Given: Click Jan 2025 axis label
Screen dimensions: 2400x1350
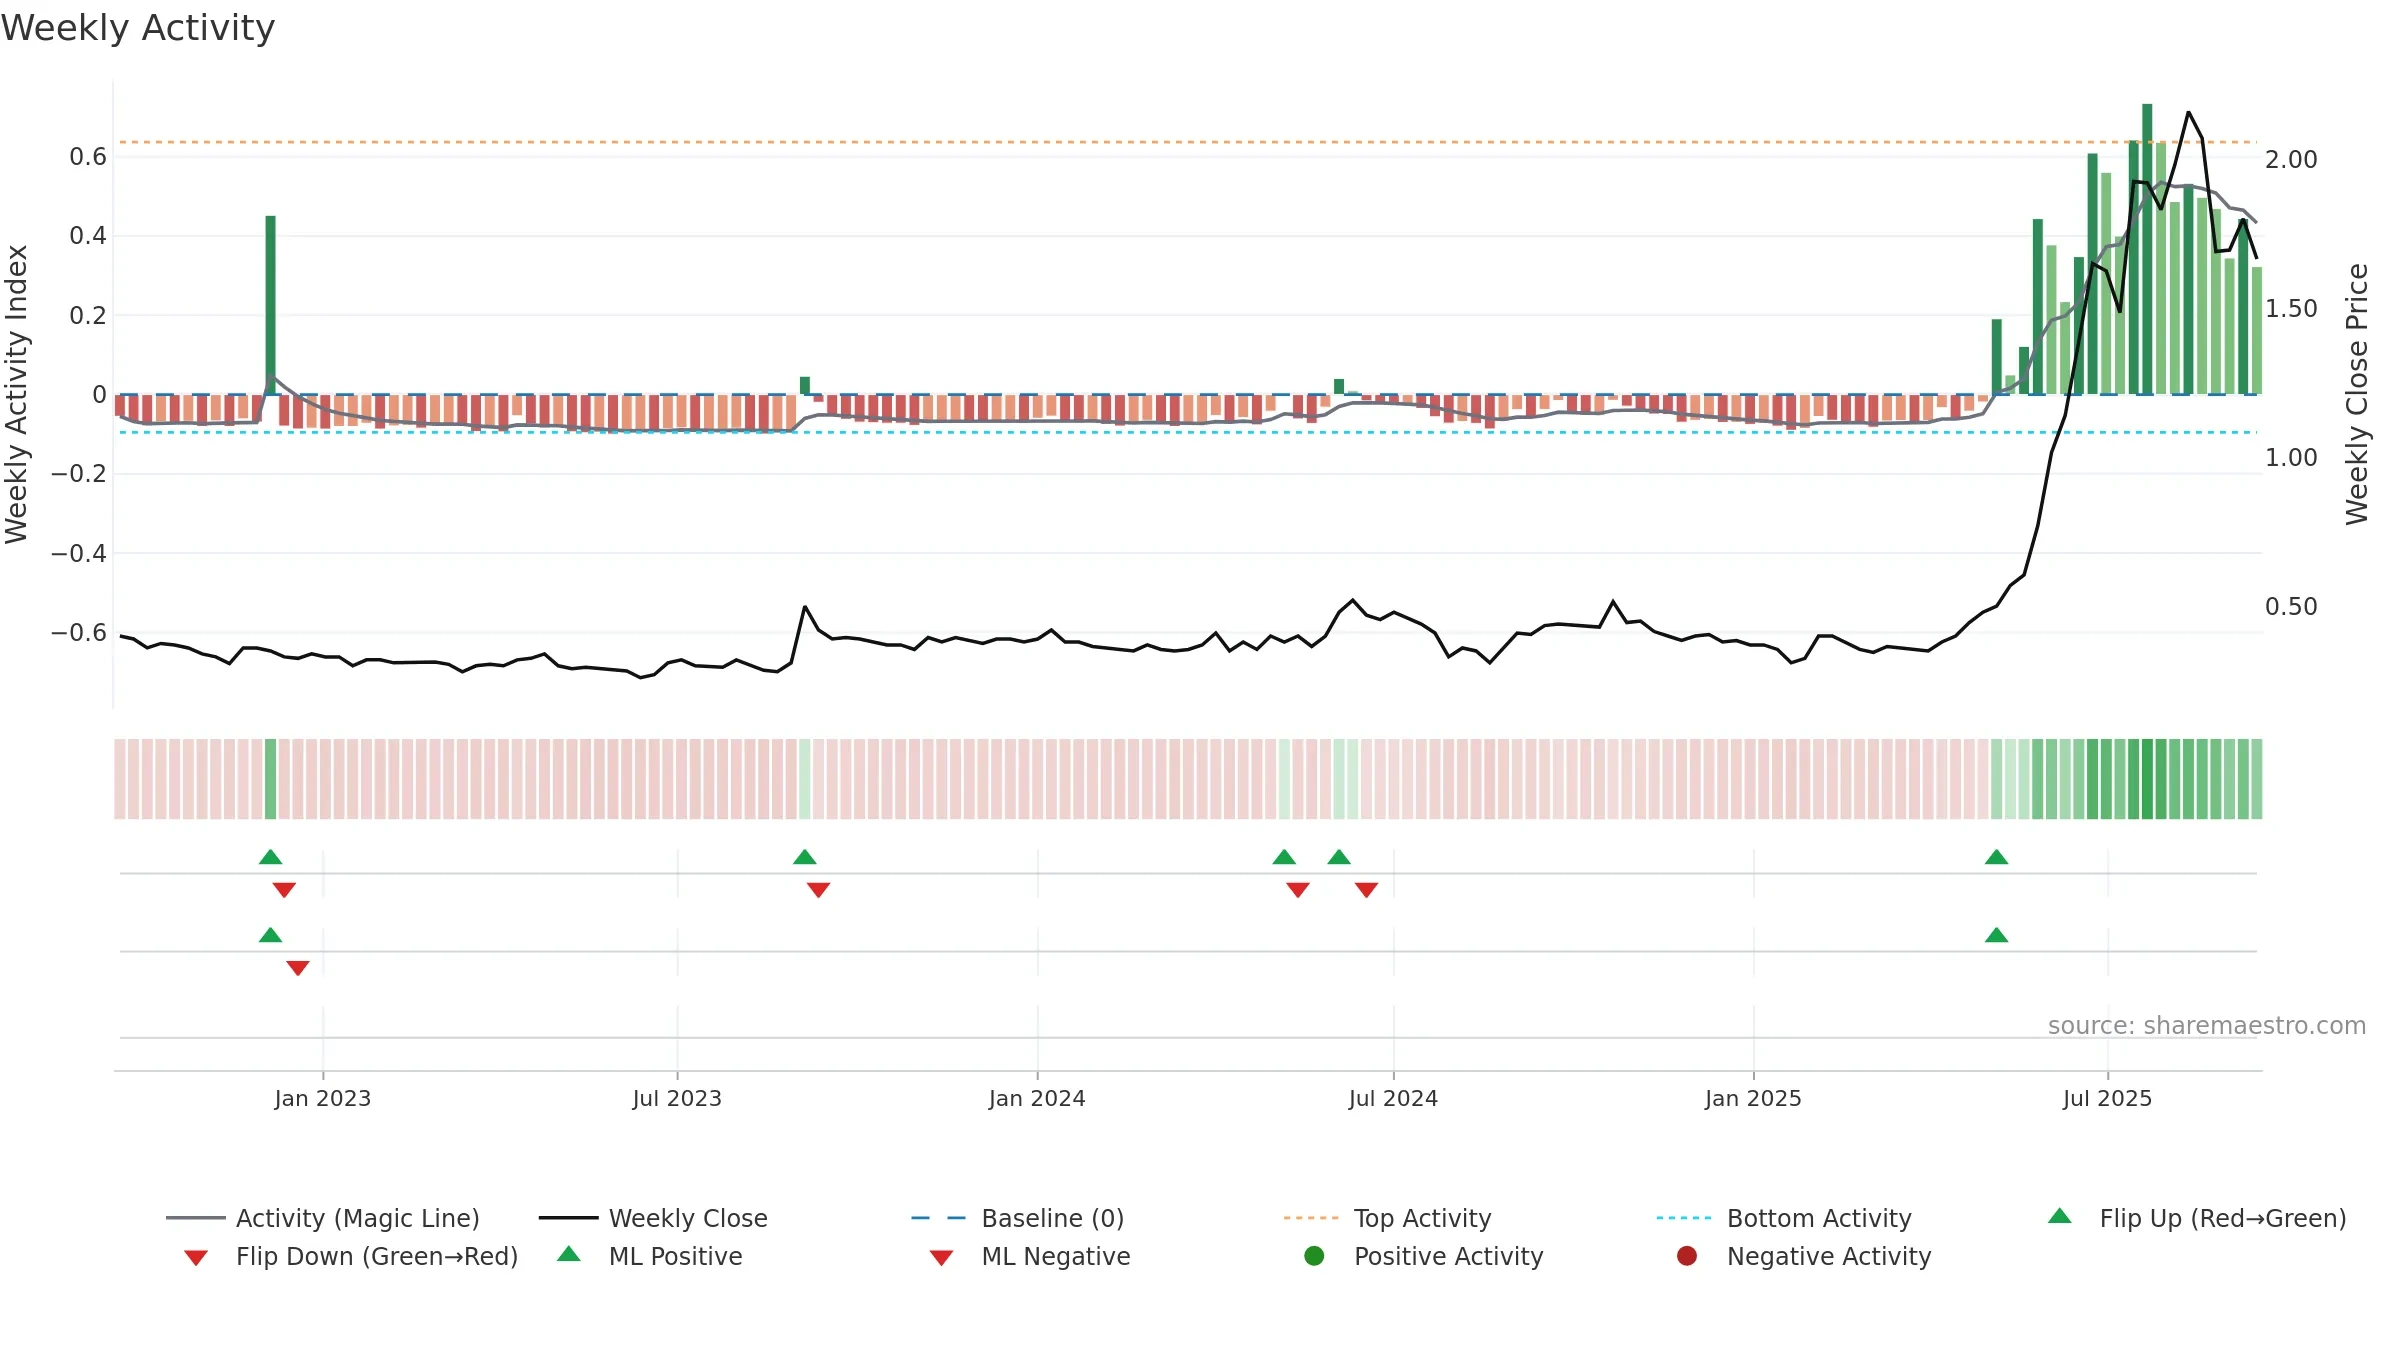Looking at the screenshot, I should [x=1753, y=1098].
